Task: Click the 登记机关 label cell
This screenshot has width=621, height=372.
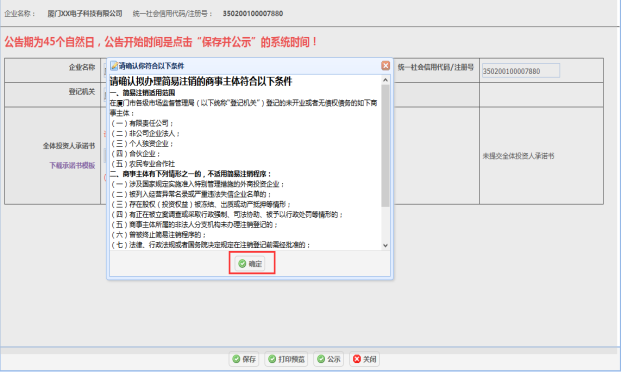Action: pyautogui.click(x=52, y=95)
